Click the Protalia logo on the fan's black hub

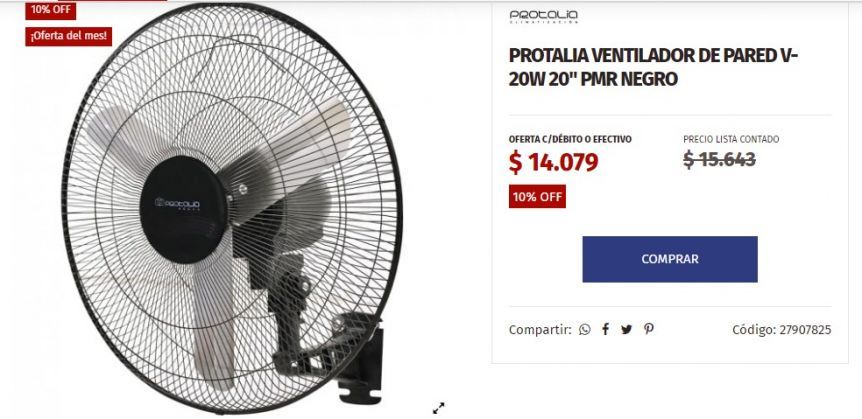click(x=177, y=205)
